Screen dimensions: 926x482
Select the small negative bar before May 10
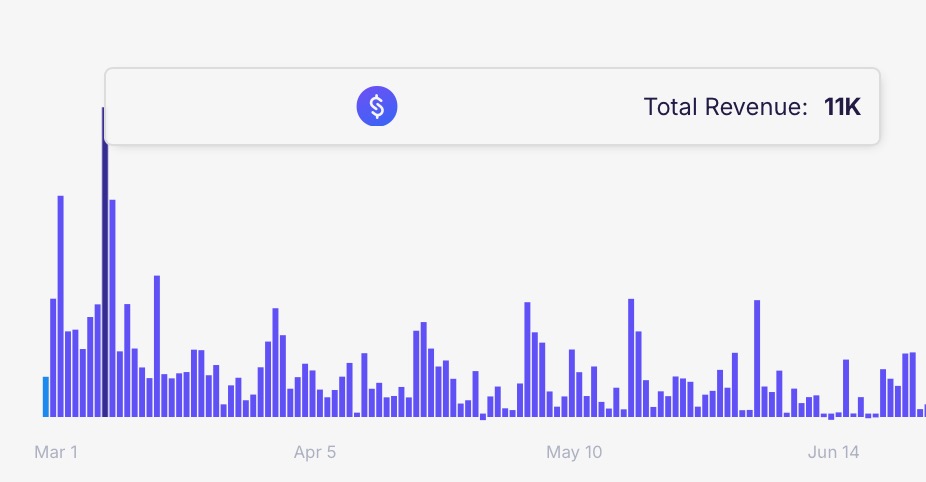(x=483, y=417)
